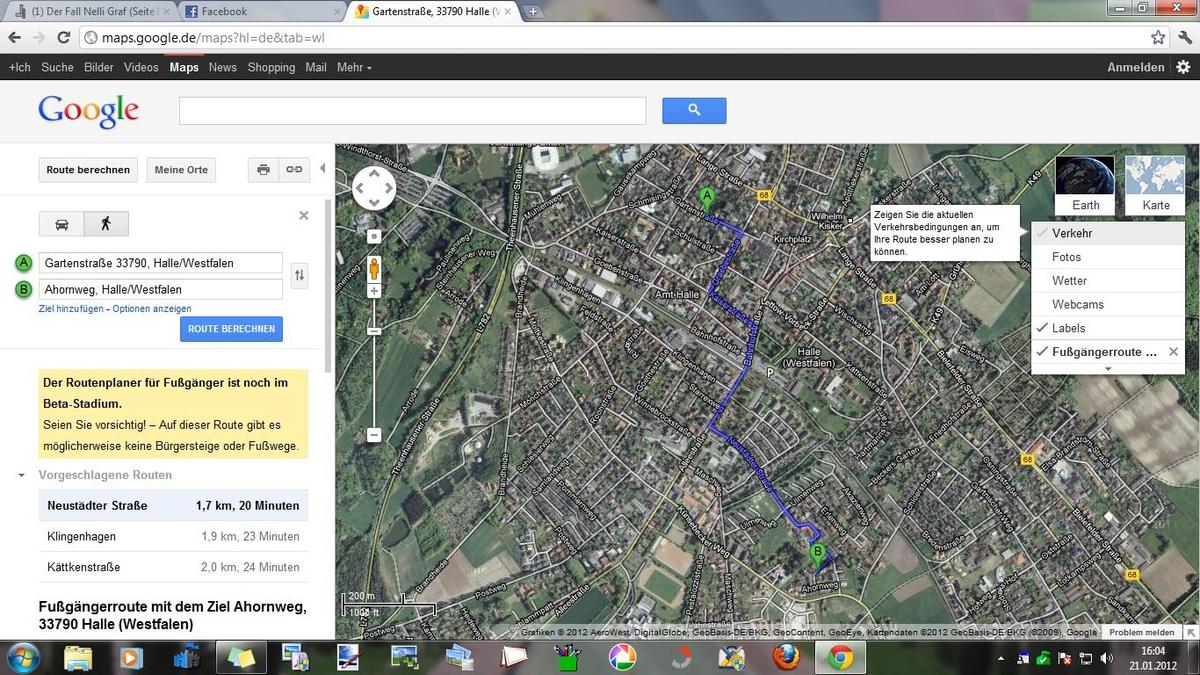Collapse the left side panel
The image size is (1200, 675).
323,169
